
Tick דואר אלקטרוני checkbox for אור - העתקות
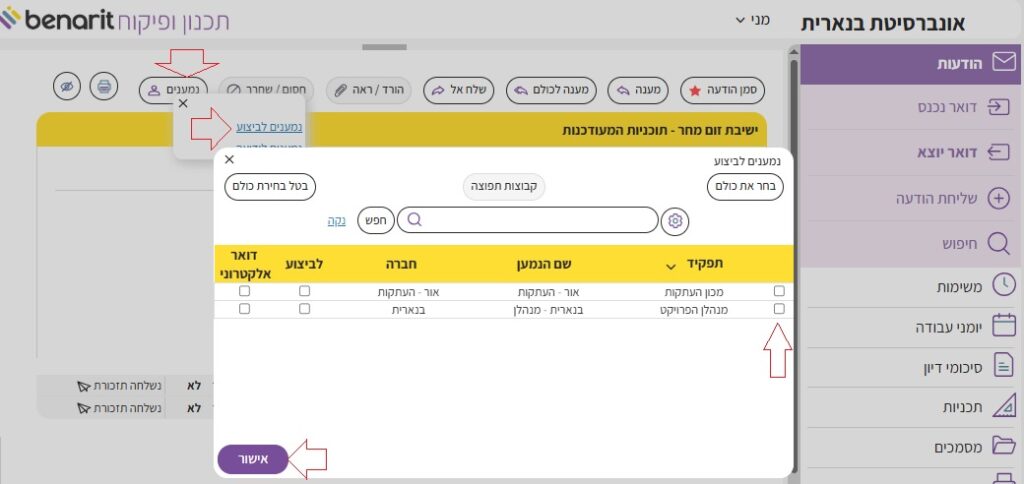244,291
